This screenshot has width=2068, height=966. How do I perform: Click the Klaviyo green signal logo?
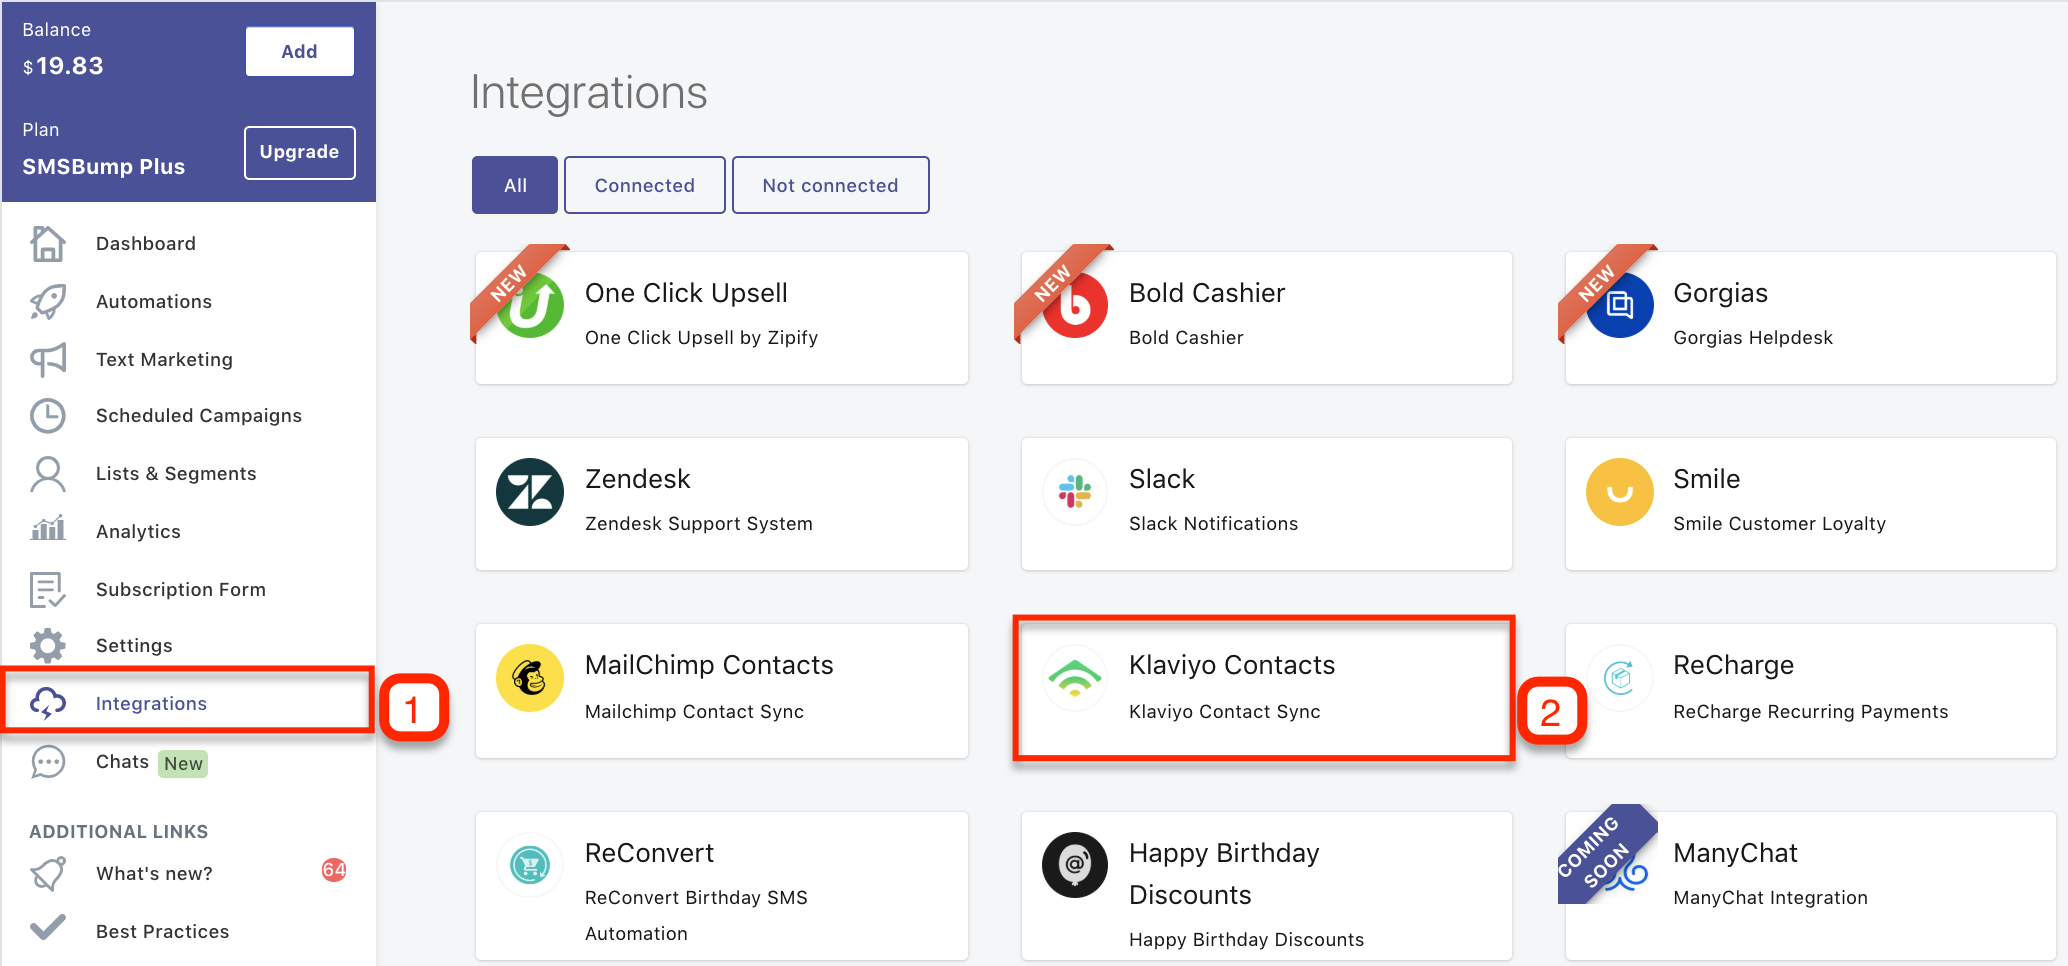pyautogui.click(x=1075, y=678)
